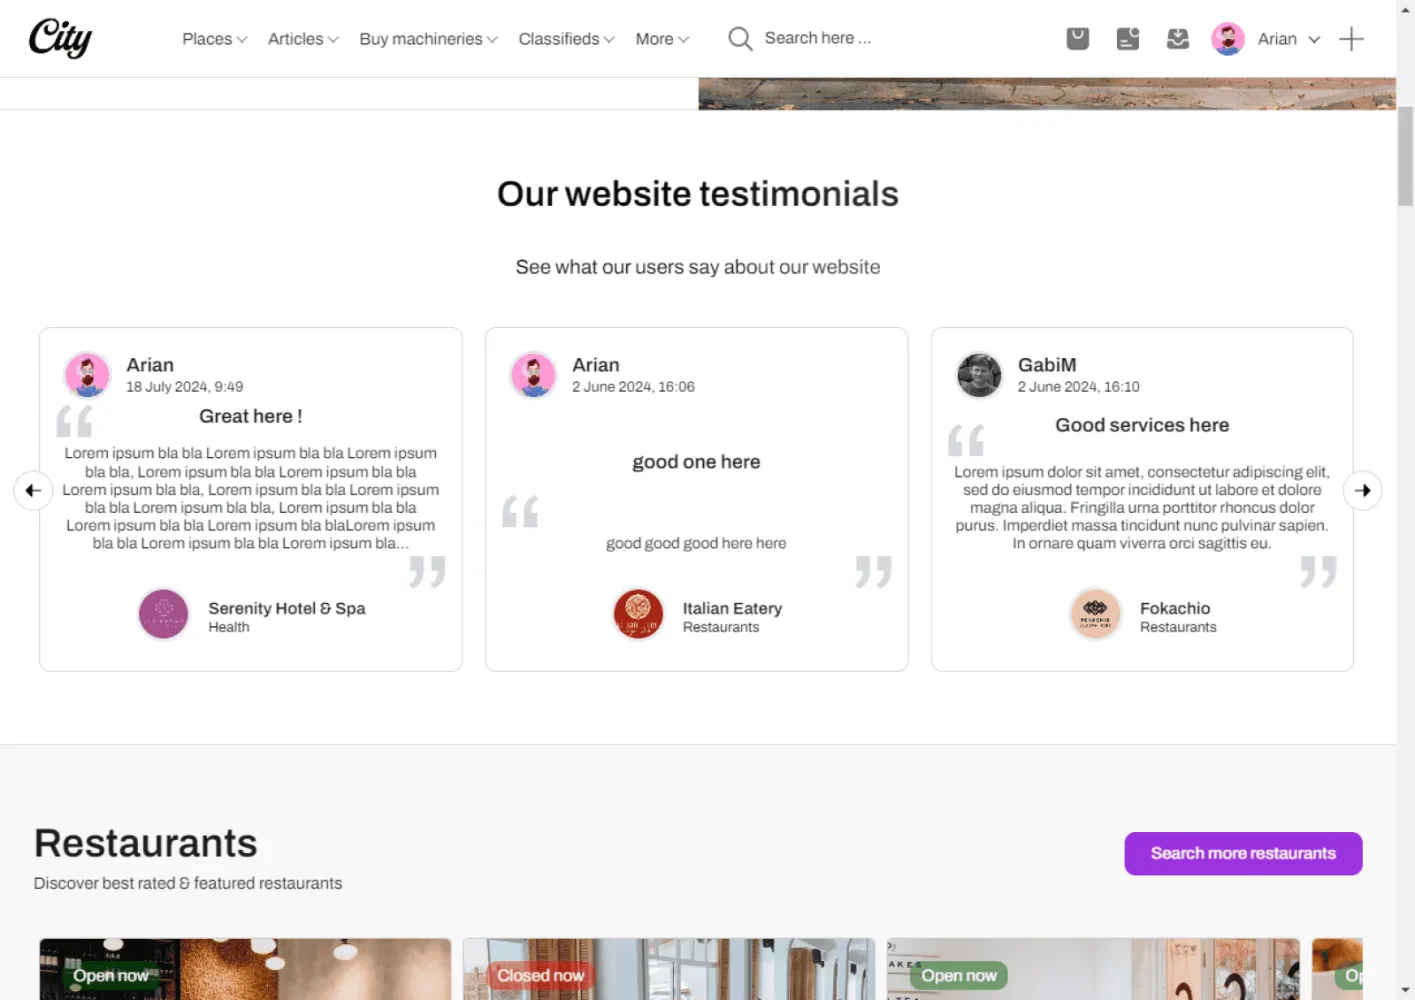Open Fokachio logo

pyautogui.click(x=1095, y=614)
